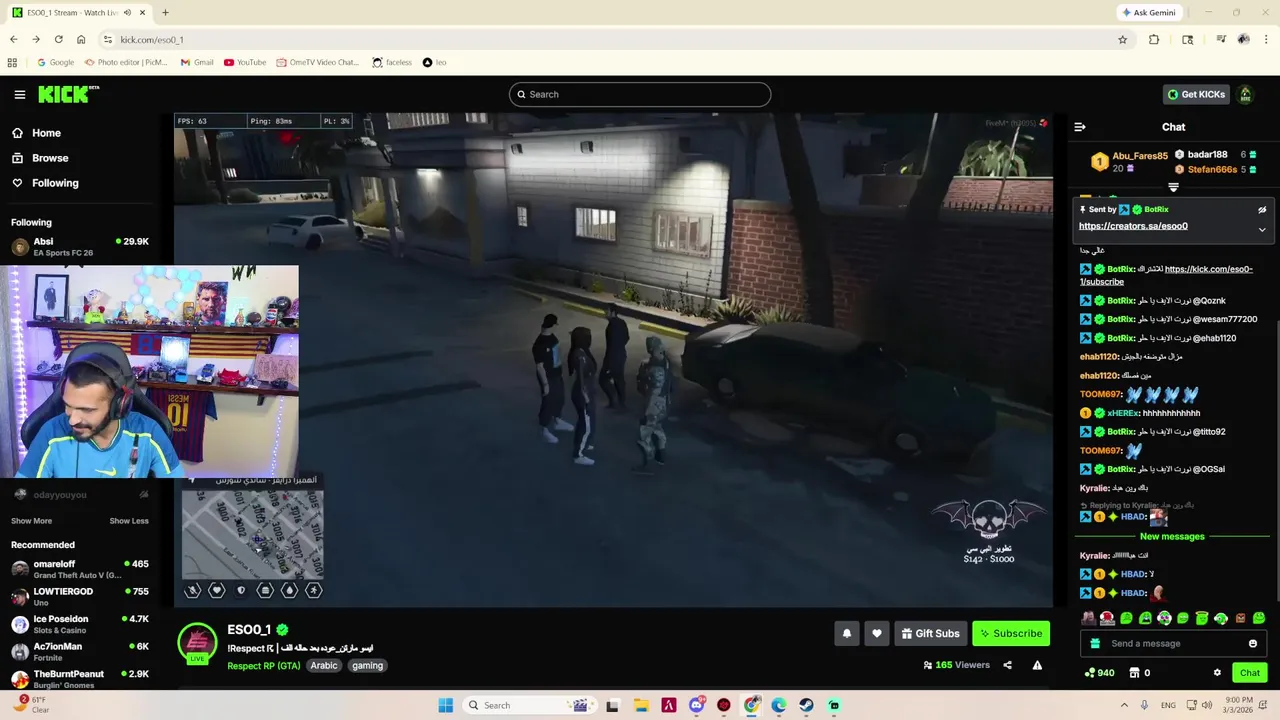
Task: Click Ask Gemini button
Action: (1149, 13)
